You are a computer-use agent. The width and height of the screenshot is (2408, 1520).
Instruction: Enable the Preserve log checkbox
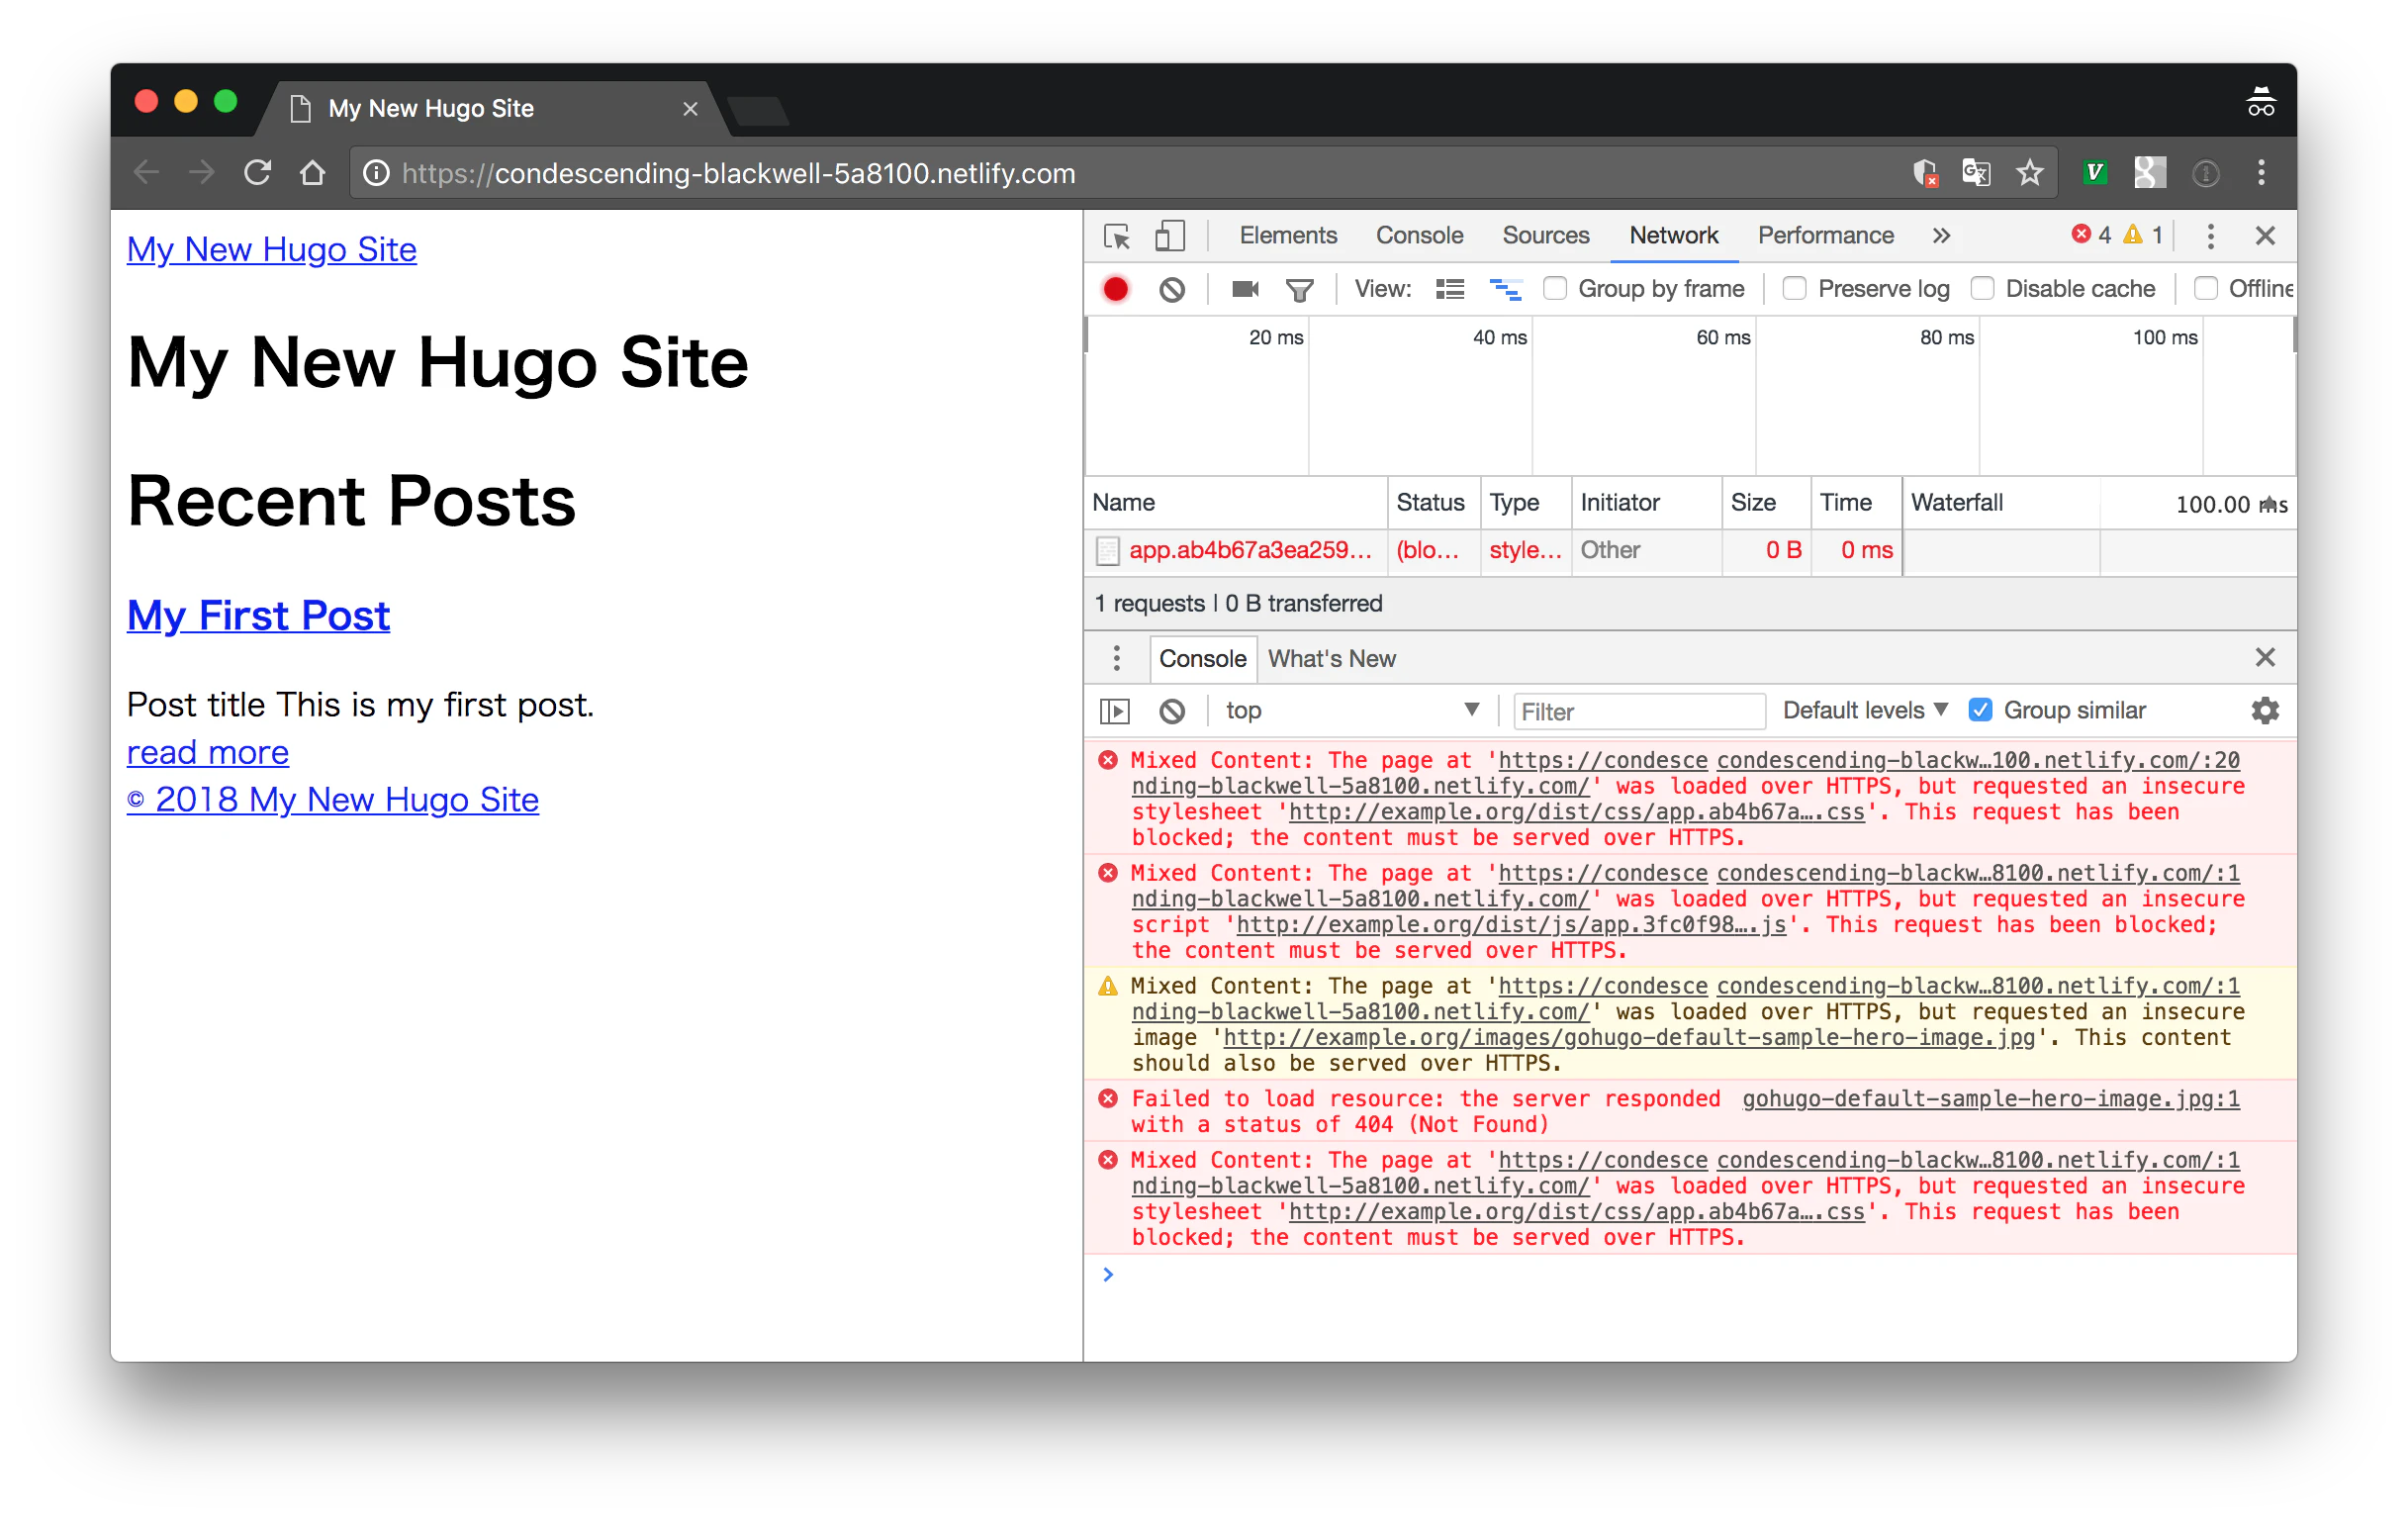coord(1794,289)
